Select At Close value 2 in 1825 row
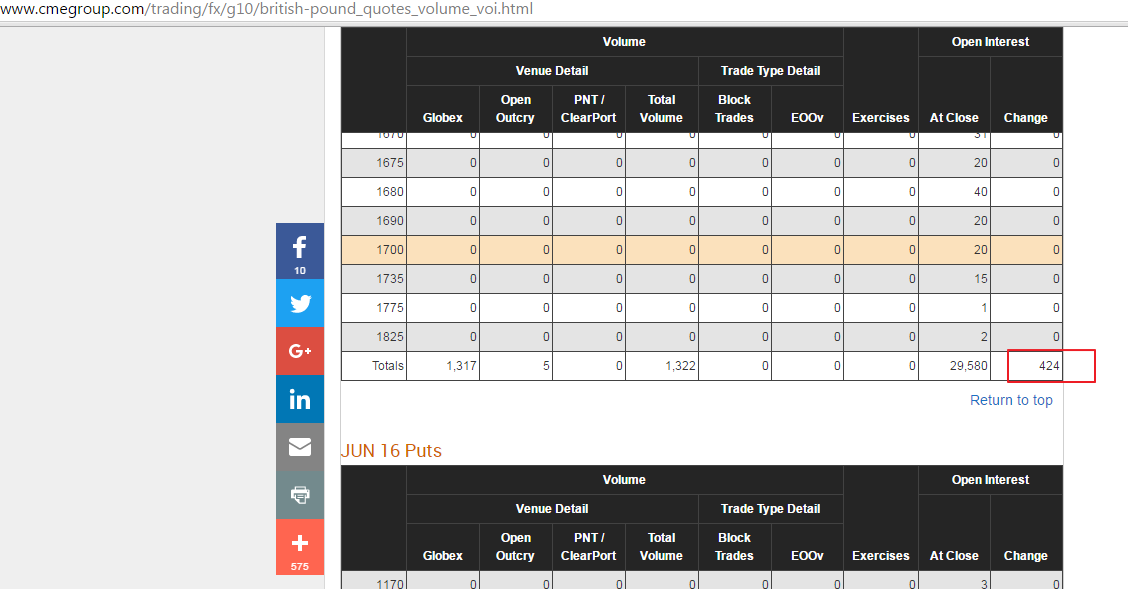1128x589 pixels. pyautogui.click(x=984, y=337)
